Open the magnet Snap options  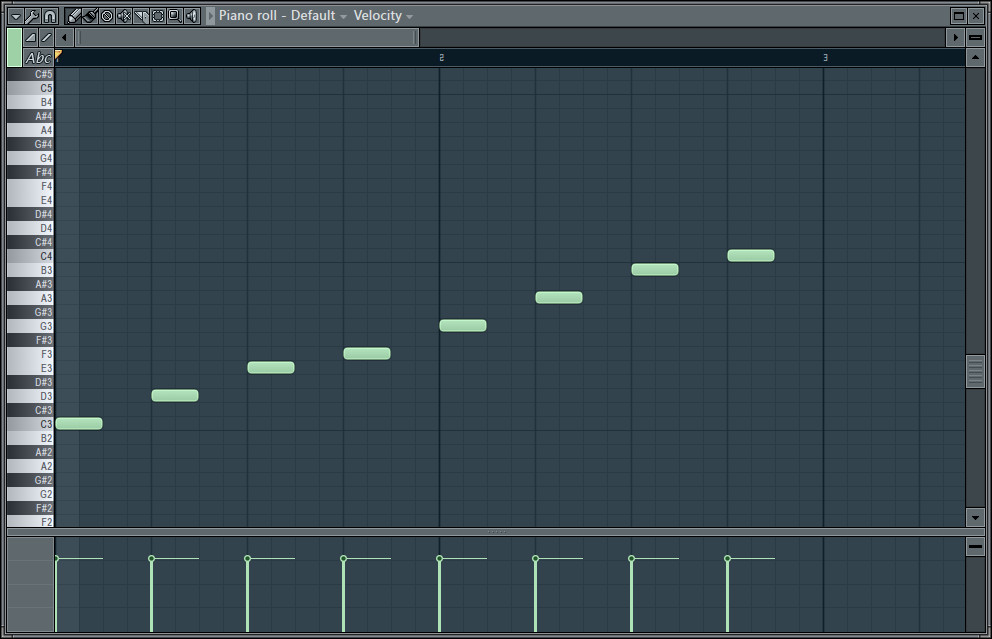tap(50, 16)
